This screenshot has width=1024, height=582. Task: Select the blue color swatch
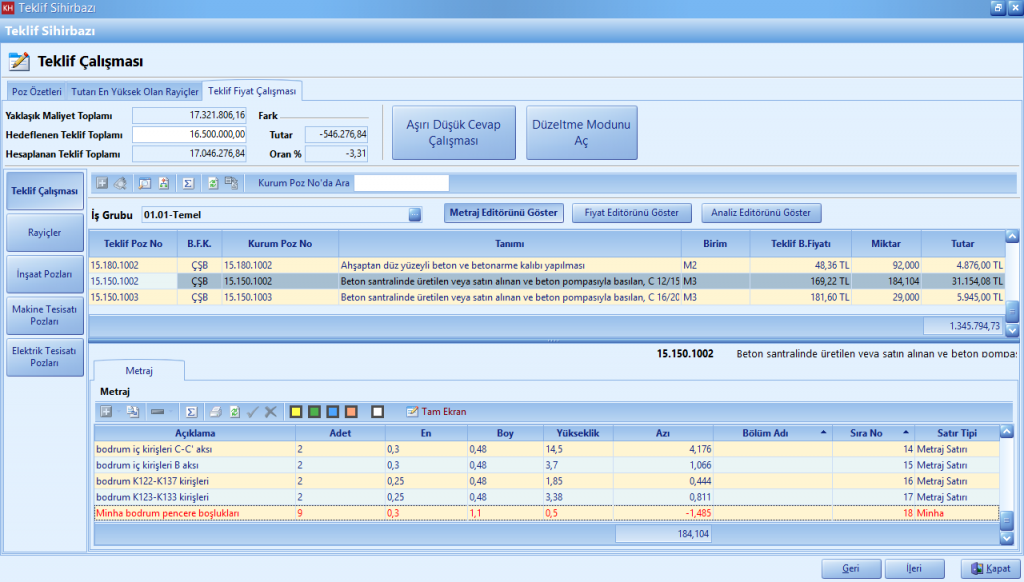(332, 411)
